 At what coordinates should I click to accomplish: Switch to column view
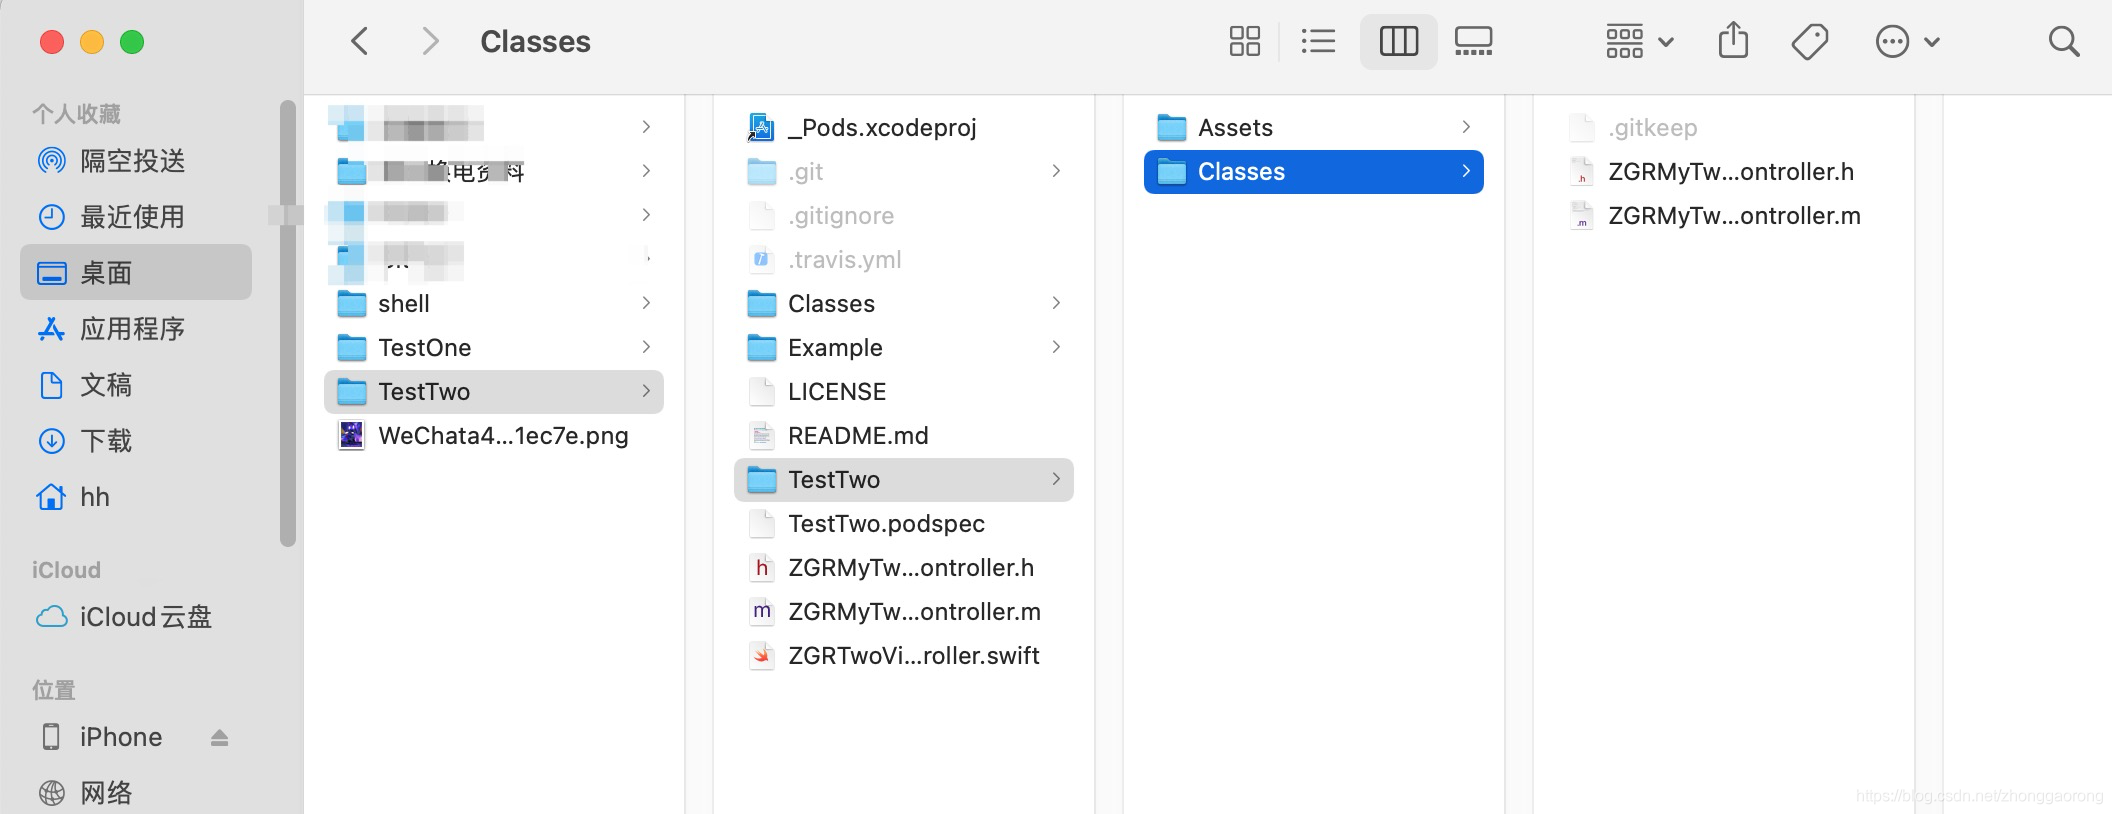[1398, 42]
